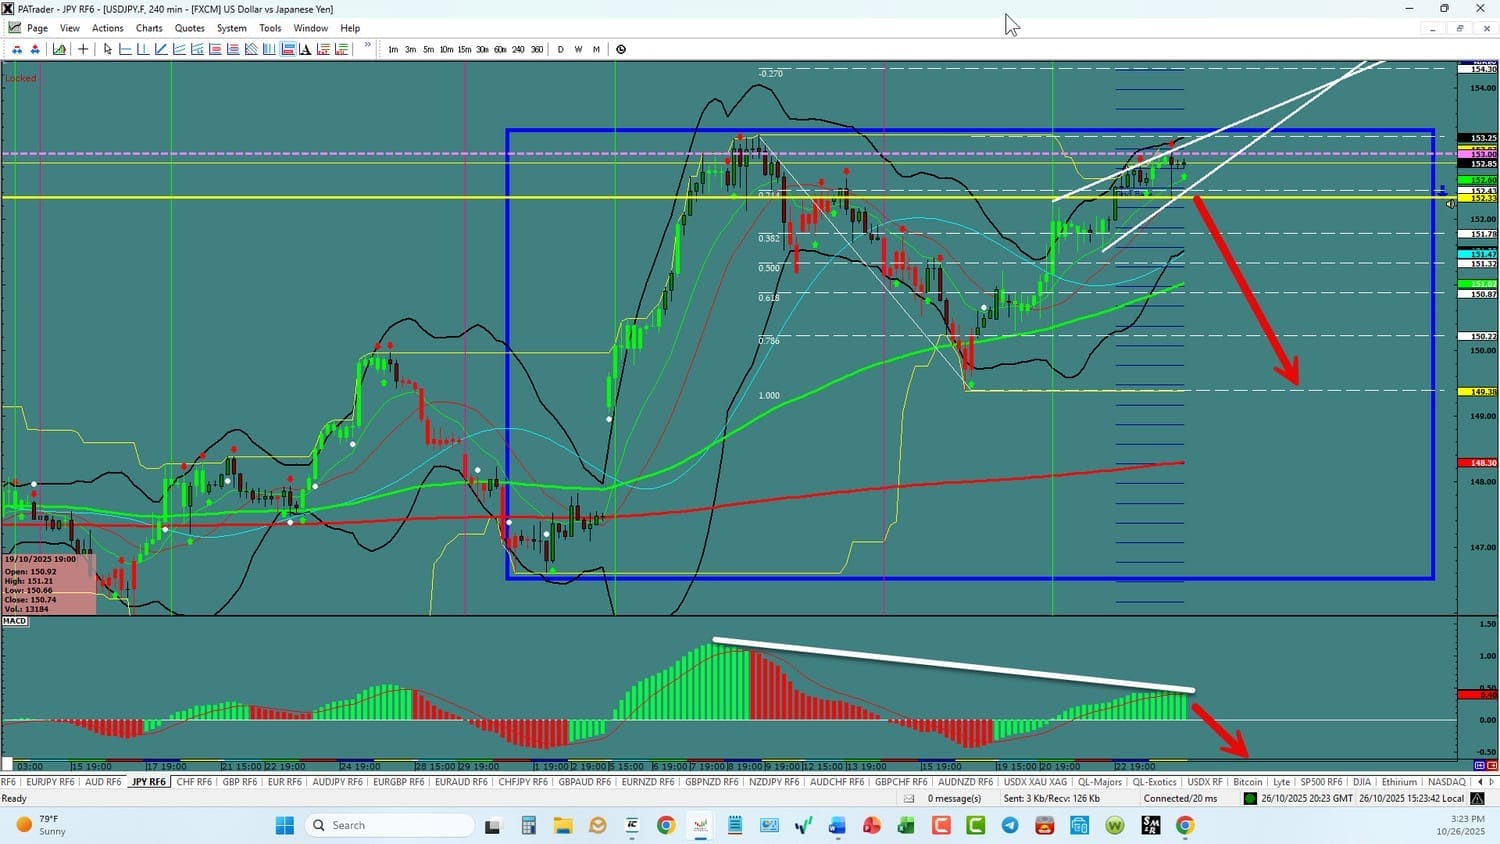Switch to the 240-minute timeframe
The height and width of the screenshot is (844, 1500).
coord(518,49)
